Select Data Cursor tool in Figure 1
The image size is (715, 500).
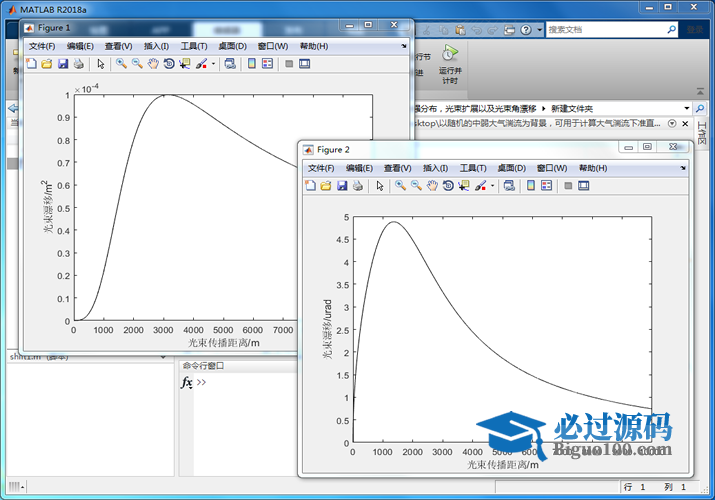185,64
